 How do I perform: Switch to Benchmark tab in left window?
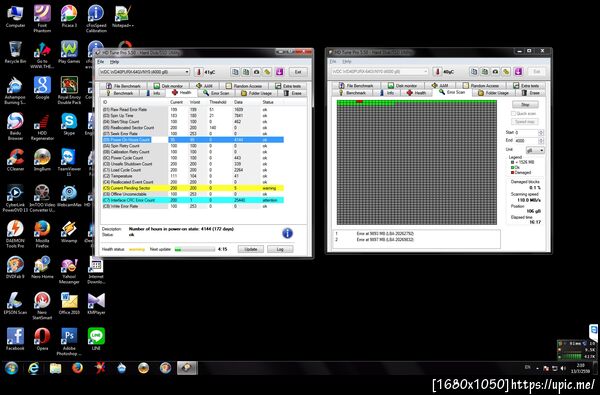pos(119,93)
